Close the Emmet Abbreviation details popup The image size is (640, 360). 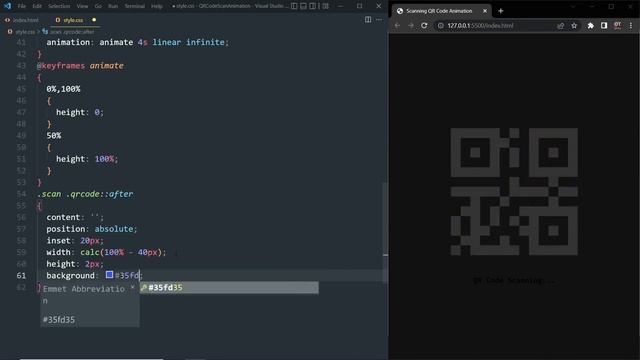click(132, 288)
